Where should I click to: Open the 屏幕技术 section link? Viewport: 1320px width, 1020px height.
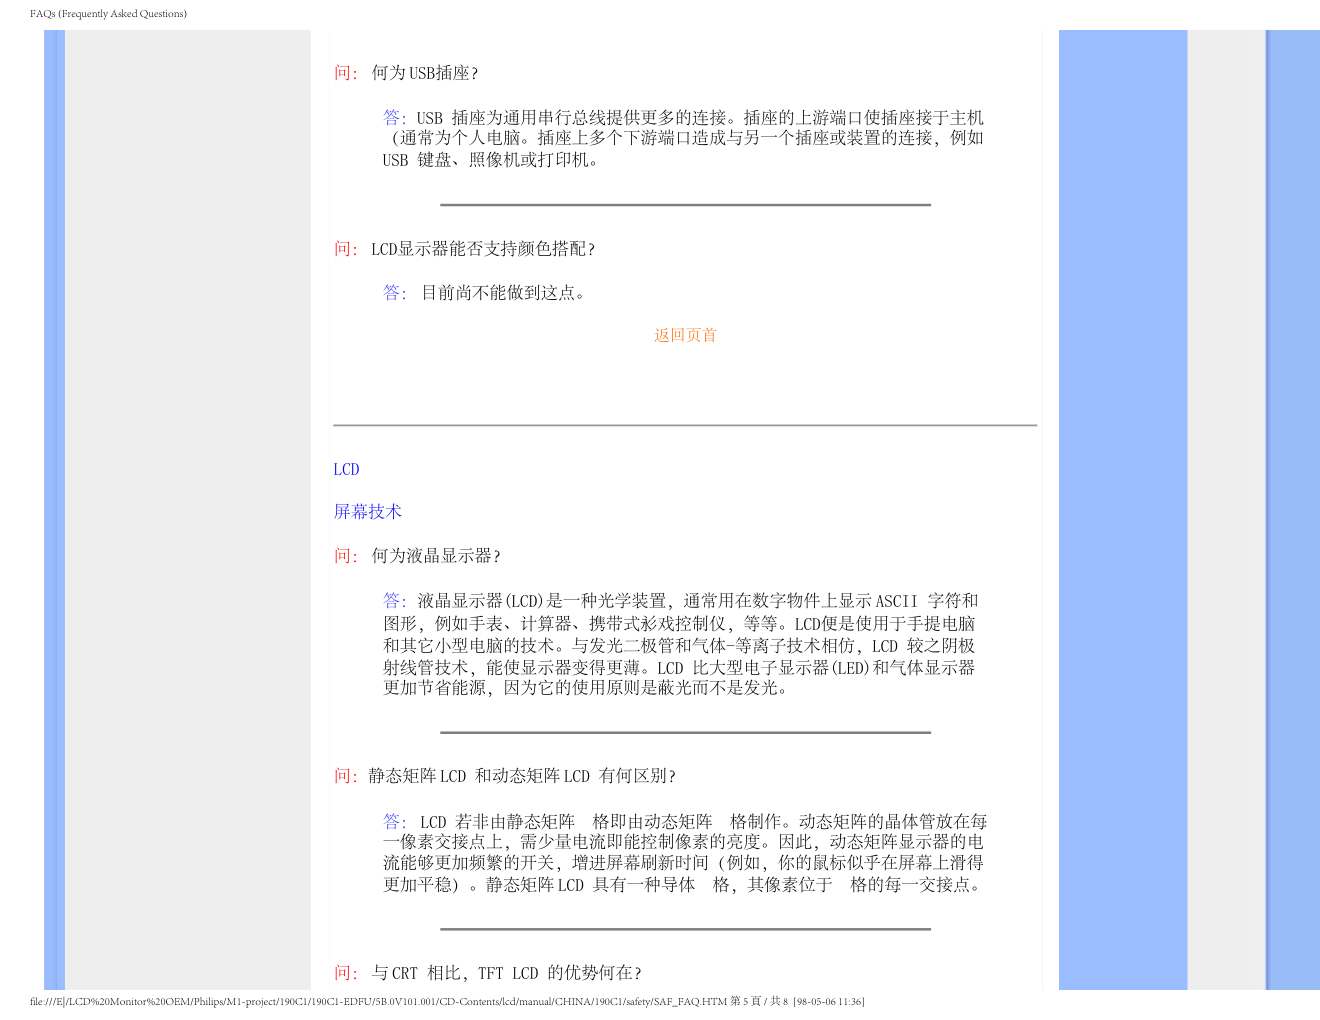coord(367,511)
